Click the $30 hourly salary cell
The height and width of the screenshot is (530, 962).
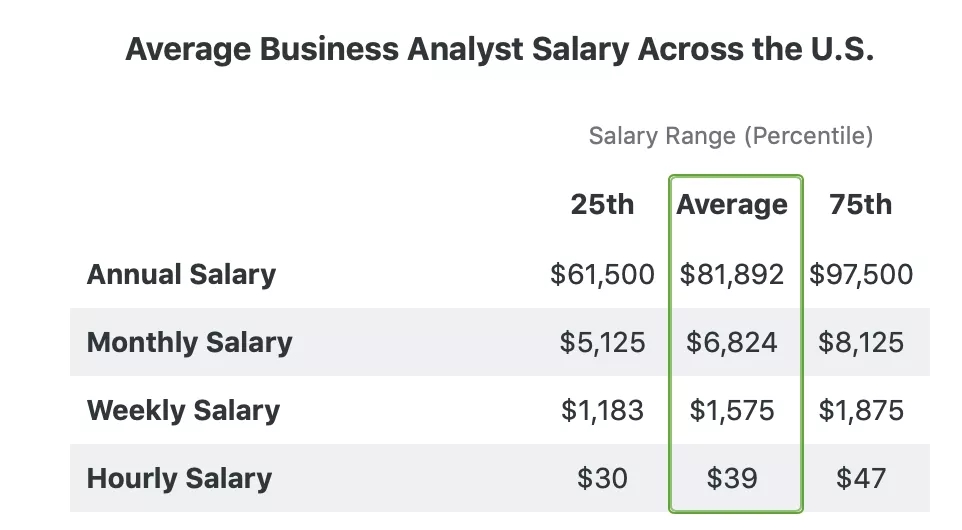602,479
